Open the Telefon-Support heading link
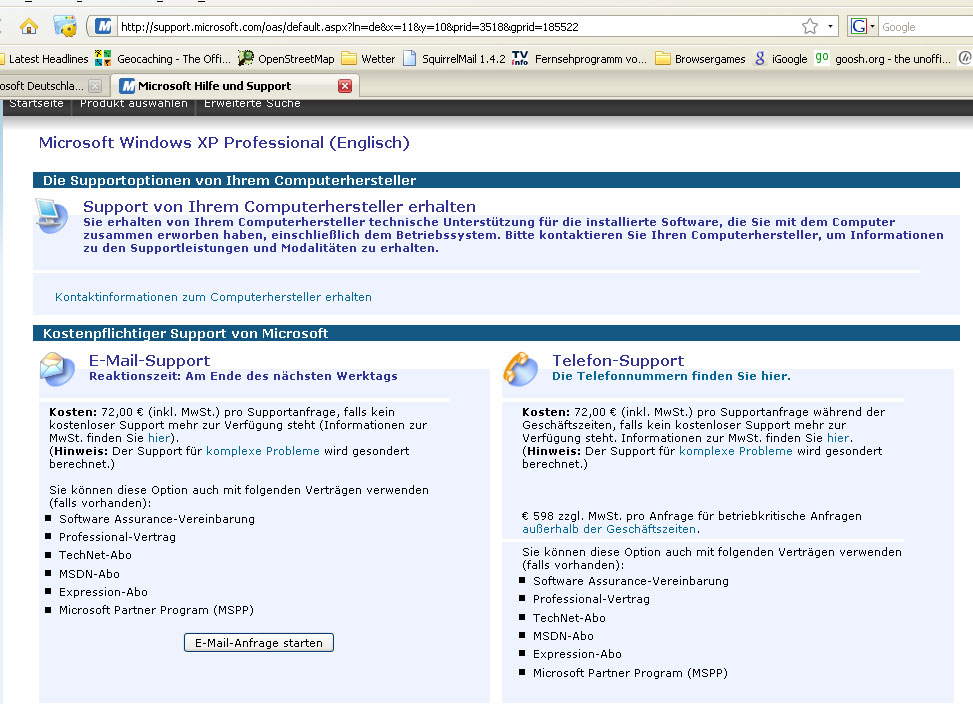This screenshot has width=973, height=704. 618,360
